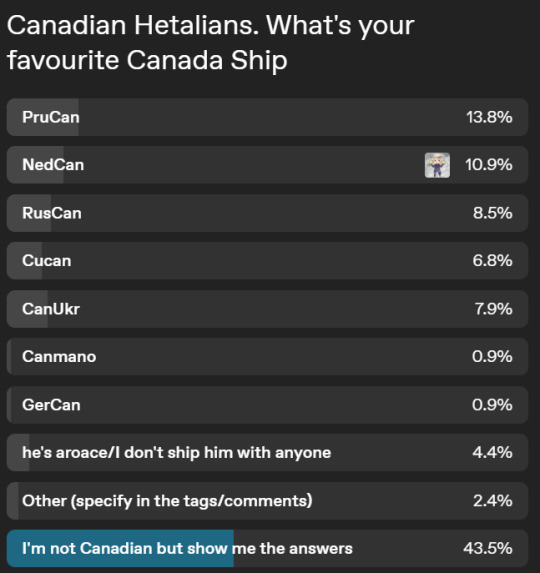
Task: Pick the Cucan poll option
Action: tap(267, 261)
